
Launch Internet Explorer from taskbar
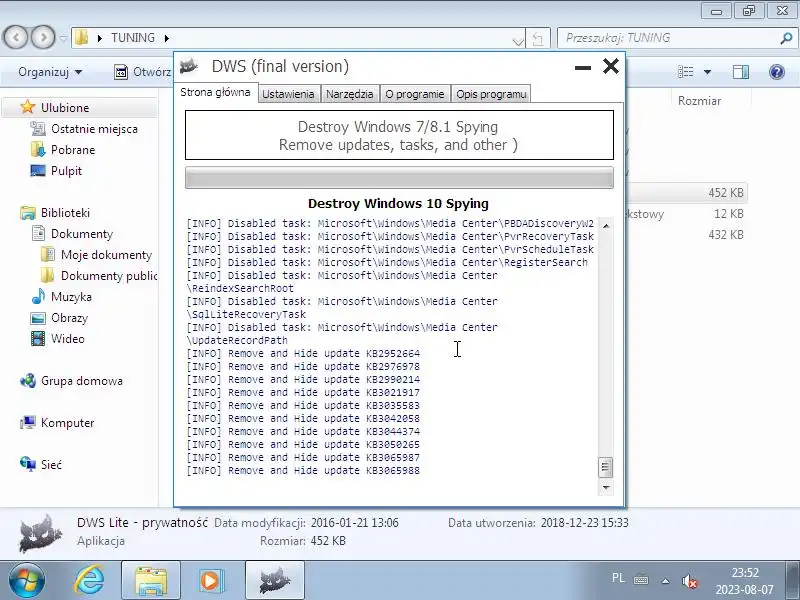[x=89, y=581]
